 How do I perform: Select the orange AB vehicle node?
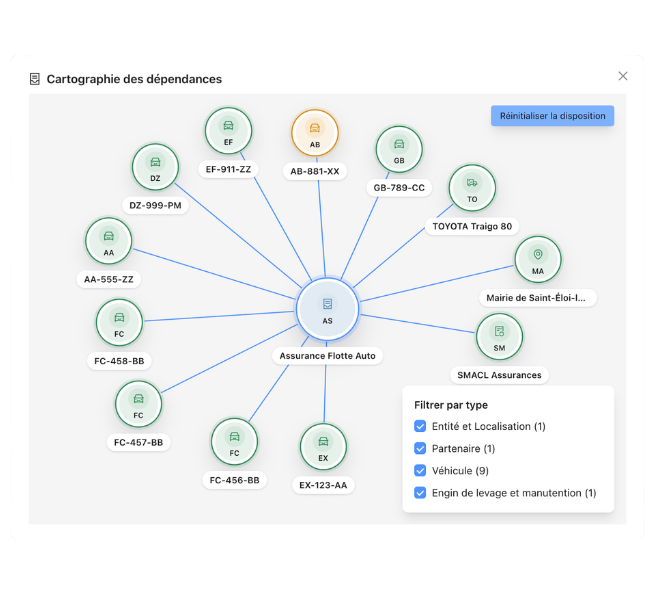[314, 133]
